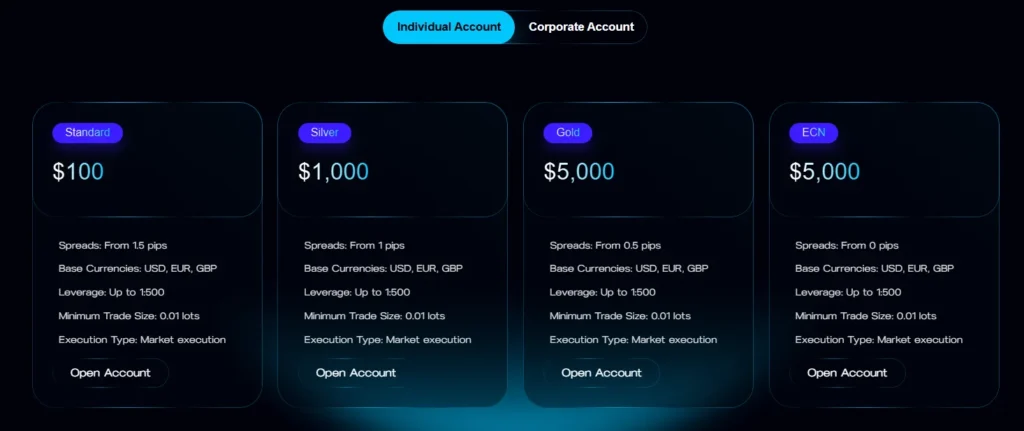Click the $100 Standard price
Viewport: 1024px width, 431px height.
pyautogui.click(x=78, y=171)
